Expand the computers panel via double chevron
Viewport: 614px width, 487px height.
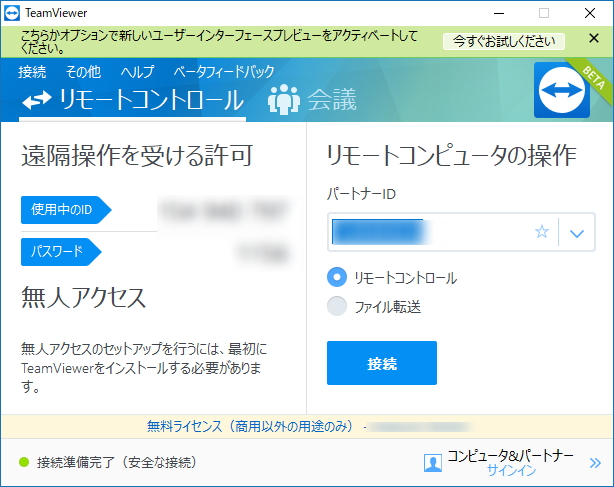pos(595,463)
